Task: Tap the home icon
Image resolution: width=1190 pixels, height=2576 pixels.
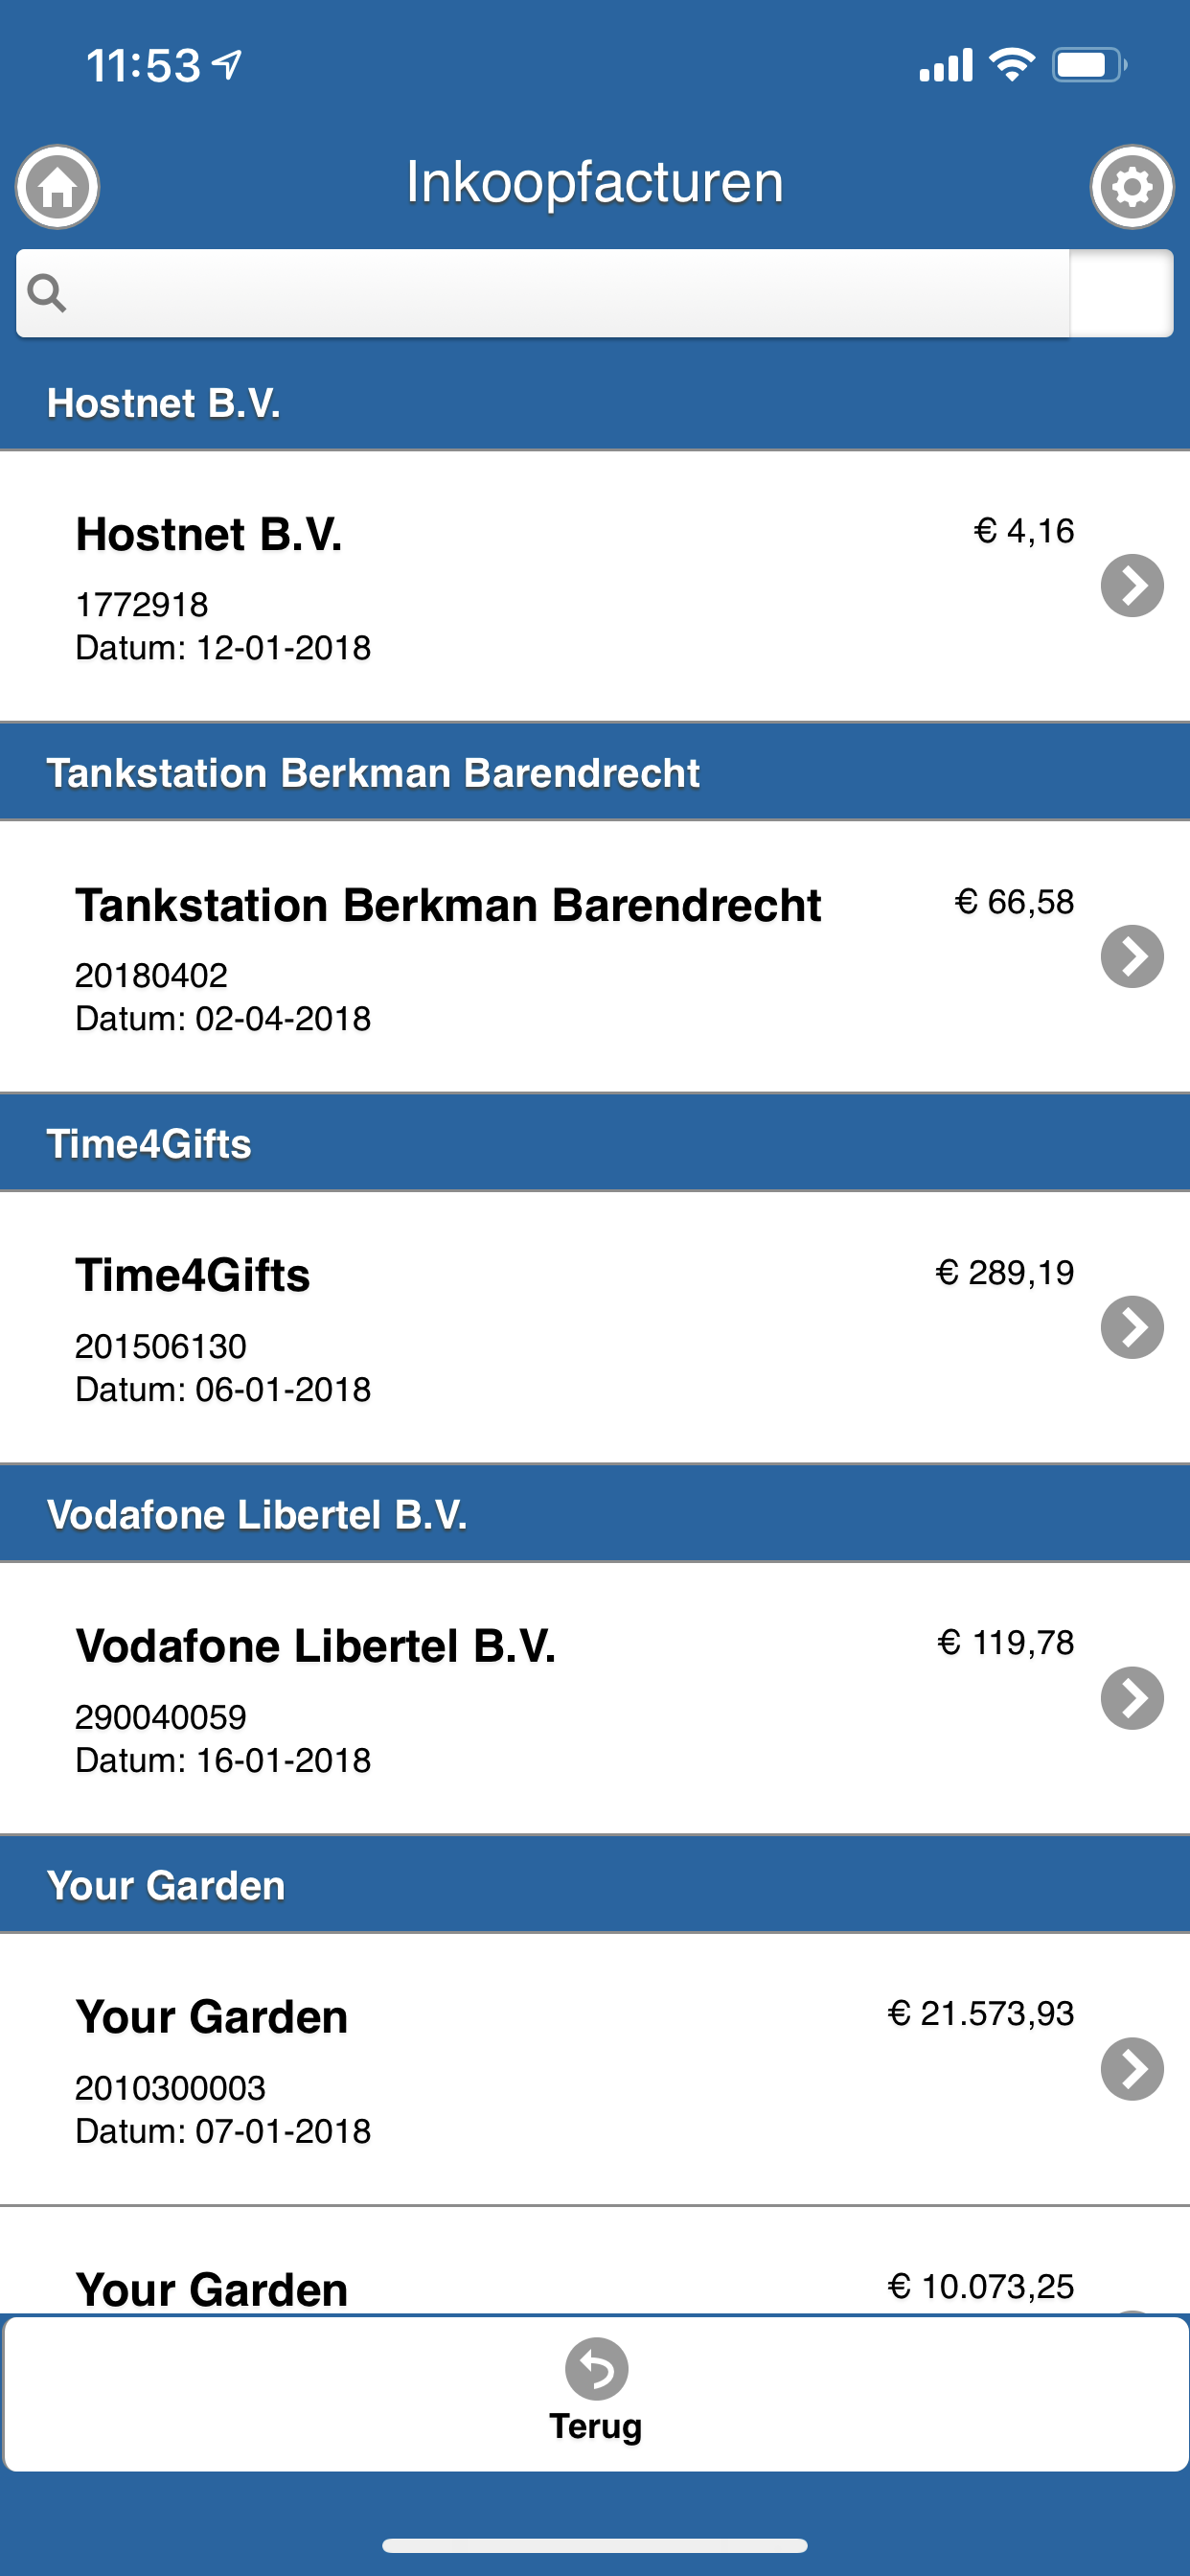Action: [57, 187]
